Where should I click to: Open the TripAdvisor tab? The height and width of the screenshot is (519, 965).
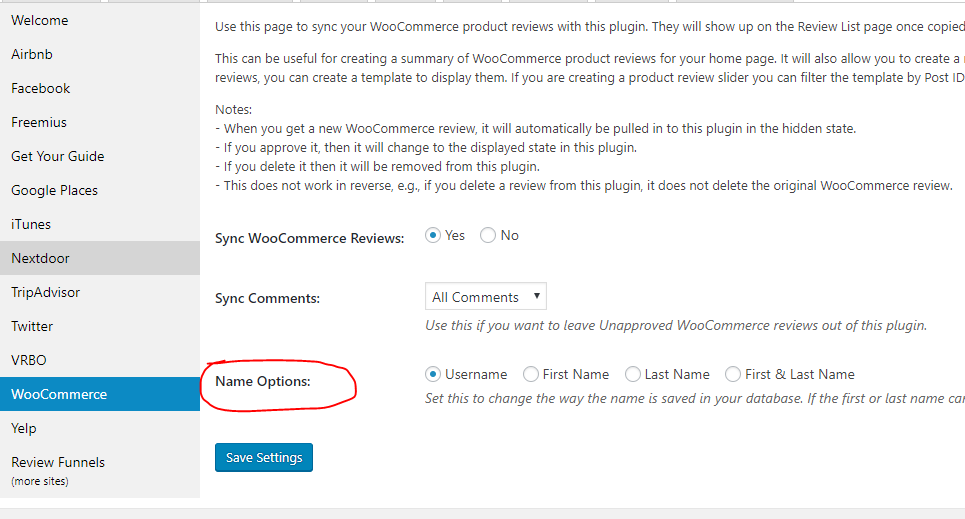pyautogui.click(x=100, y=292)
